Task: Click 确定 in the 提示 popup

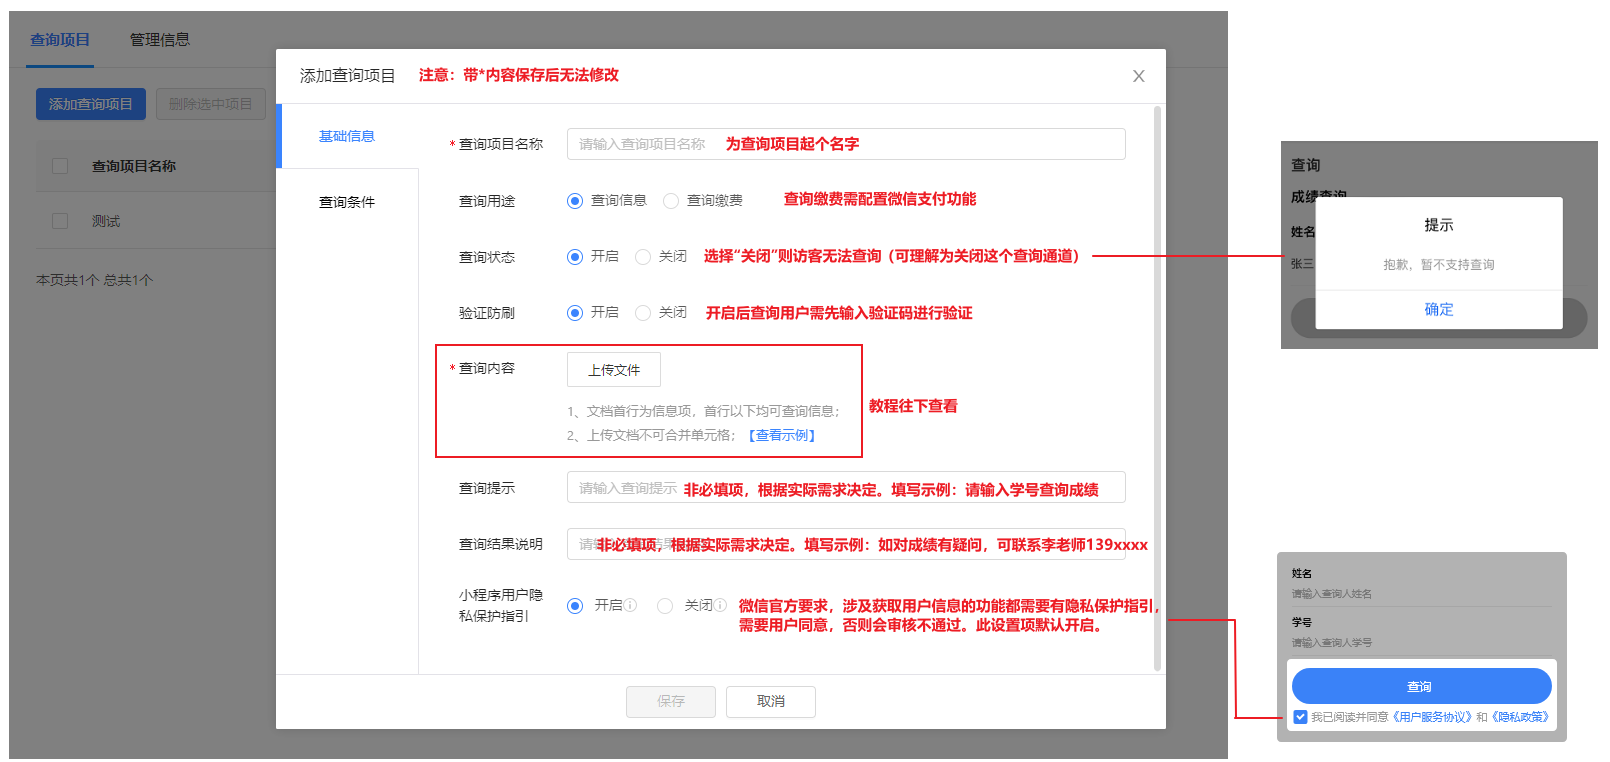Action: click(x=1438, y=309)
